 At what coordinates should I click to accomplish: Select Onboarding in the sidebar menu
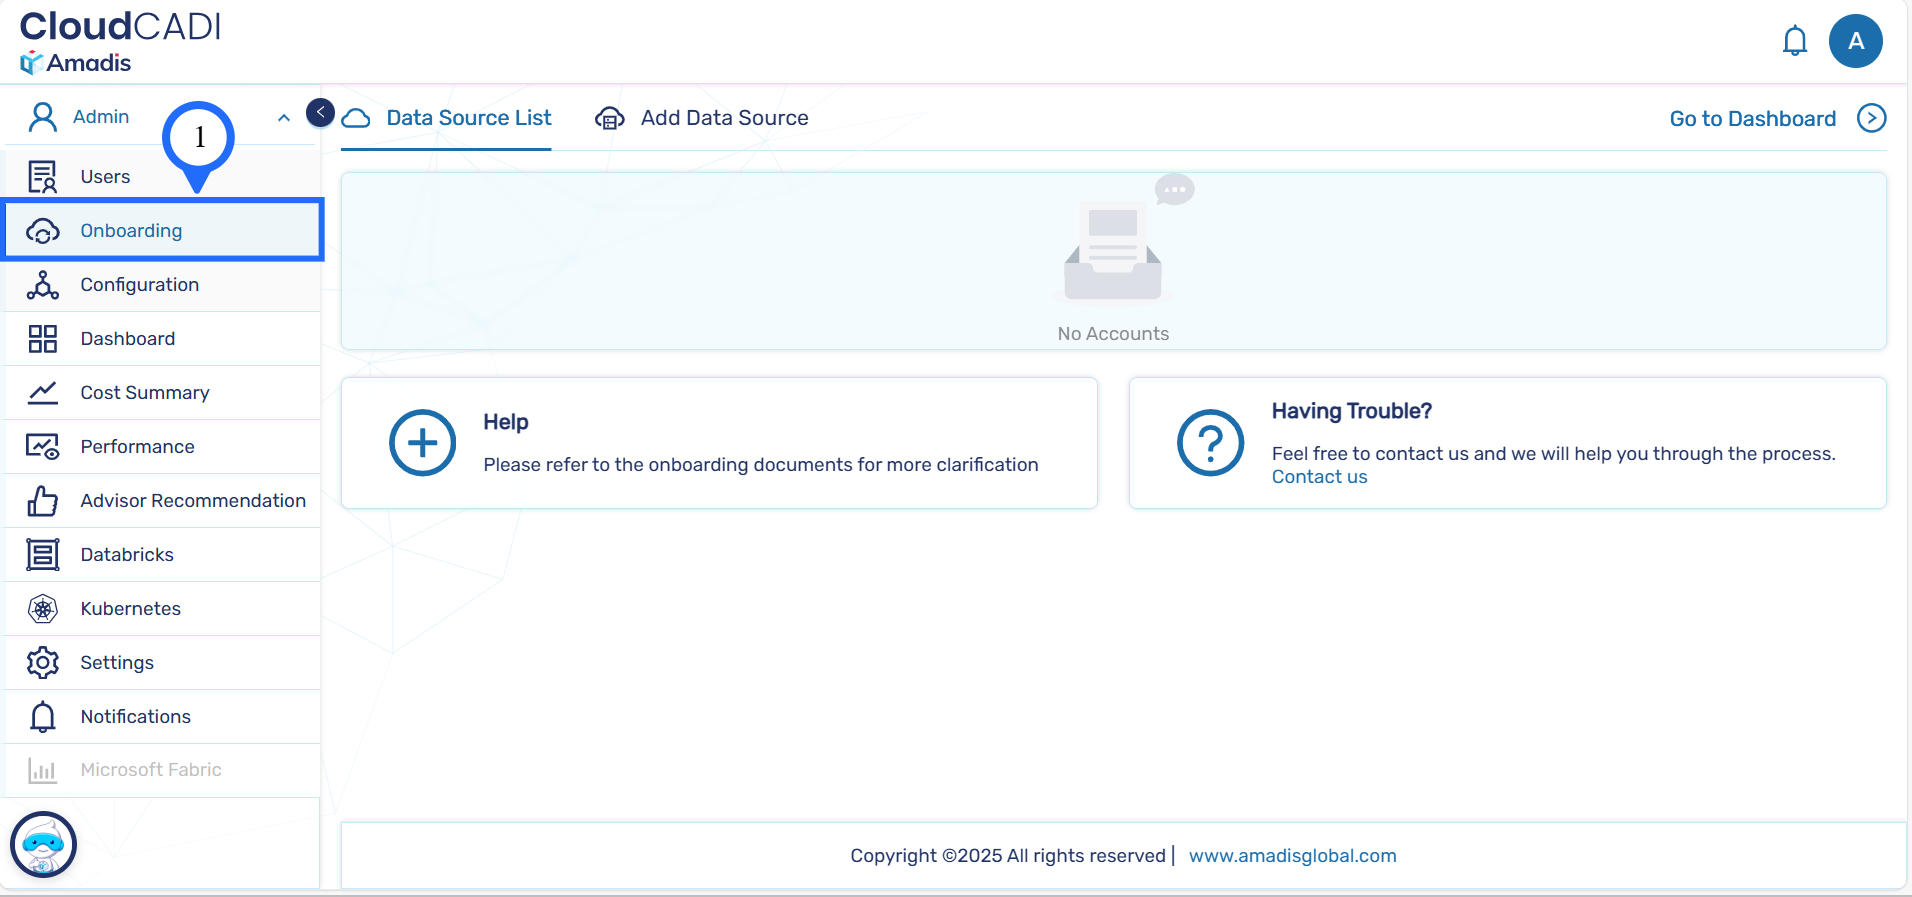pos(131,231)
